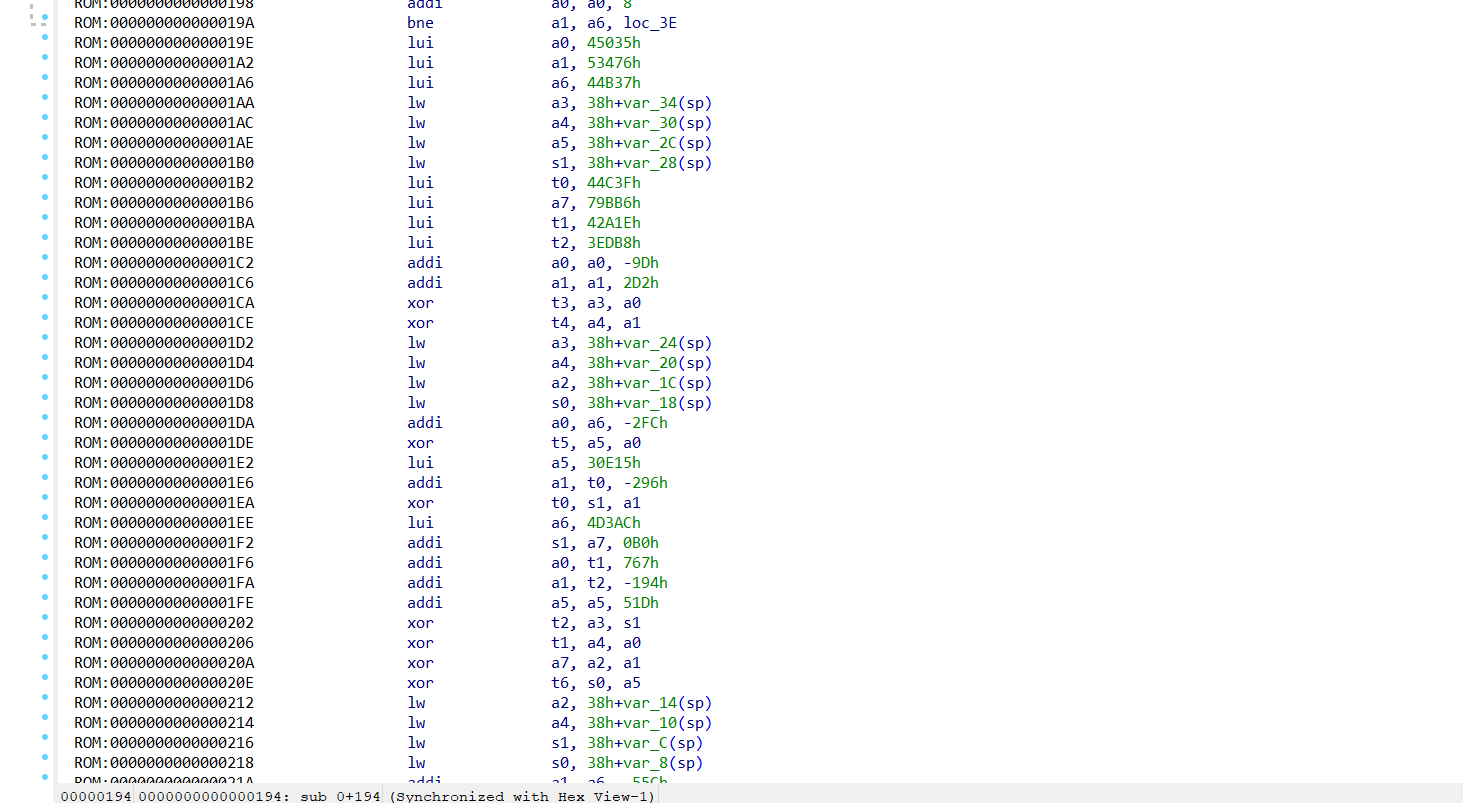Viewport: 1463px width, 803px height.
Task: Click the 00000194 offset in status bar
Action: [x=94, y=796]
